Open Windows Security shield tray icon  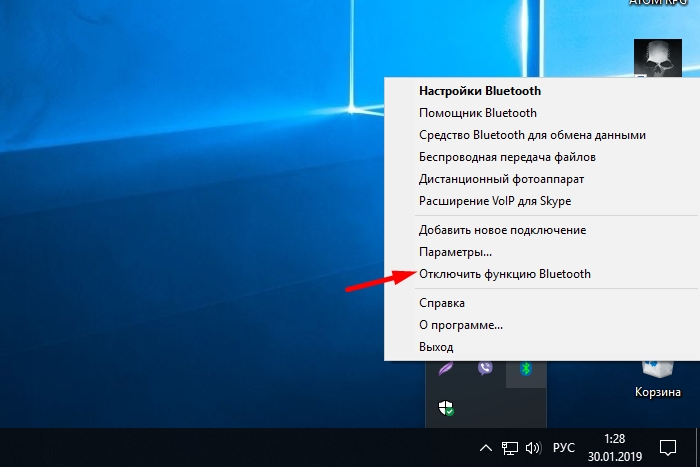coord(446,408)
